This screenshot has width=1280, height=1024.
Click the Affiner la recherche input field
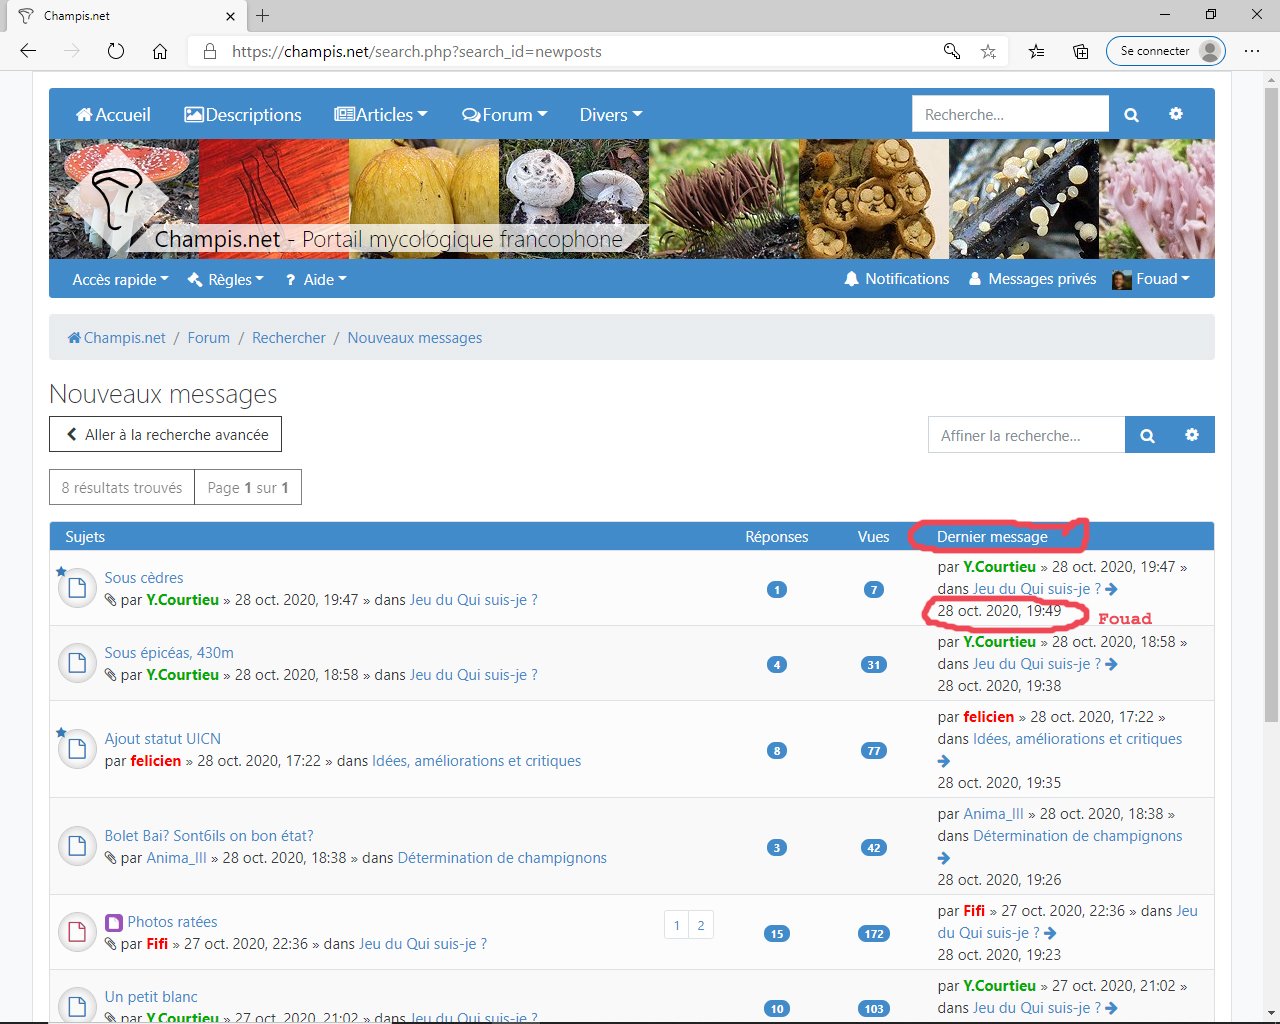point(1026,435)
